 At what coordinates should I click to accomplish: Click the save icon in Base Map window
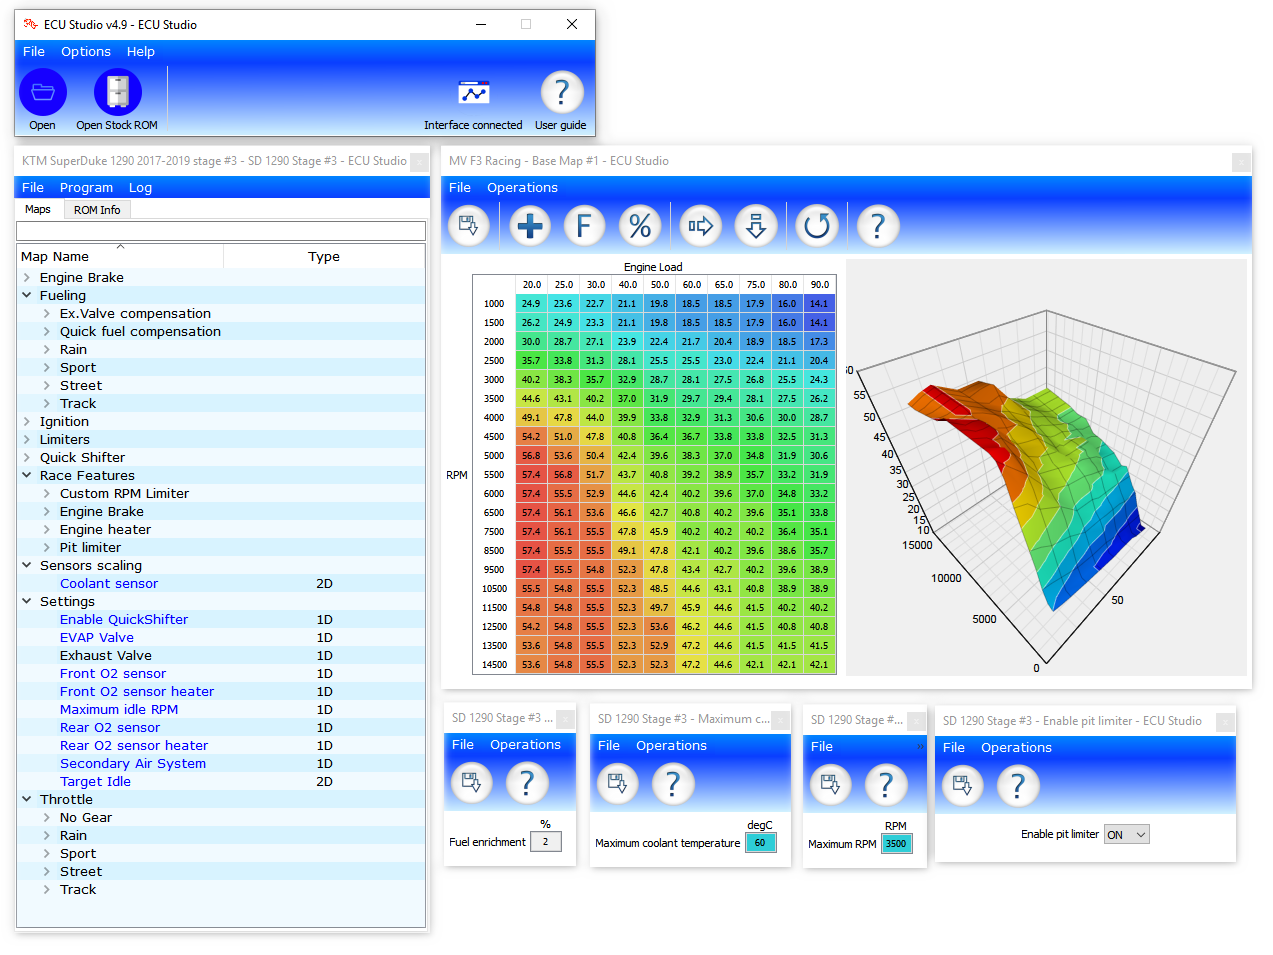(468, 226)
